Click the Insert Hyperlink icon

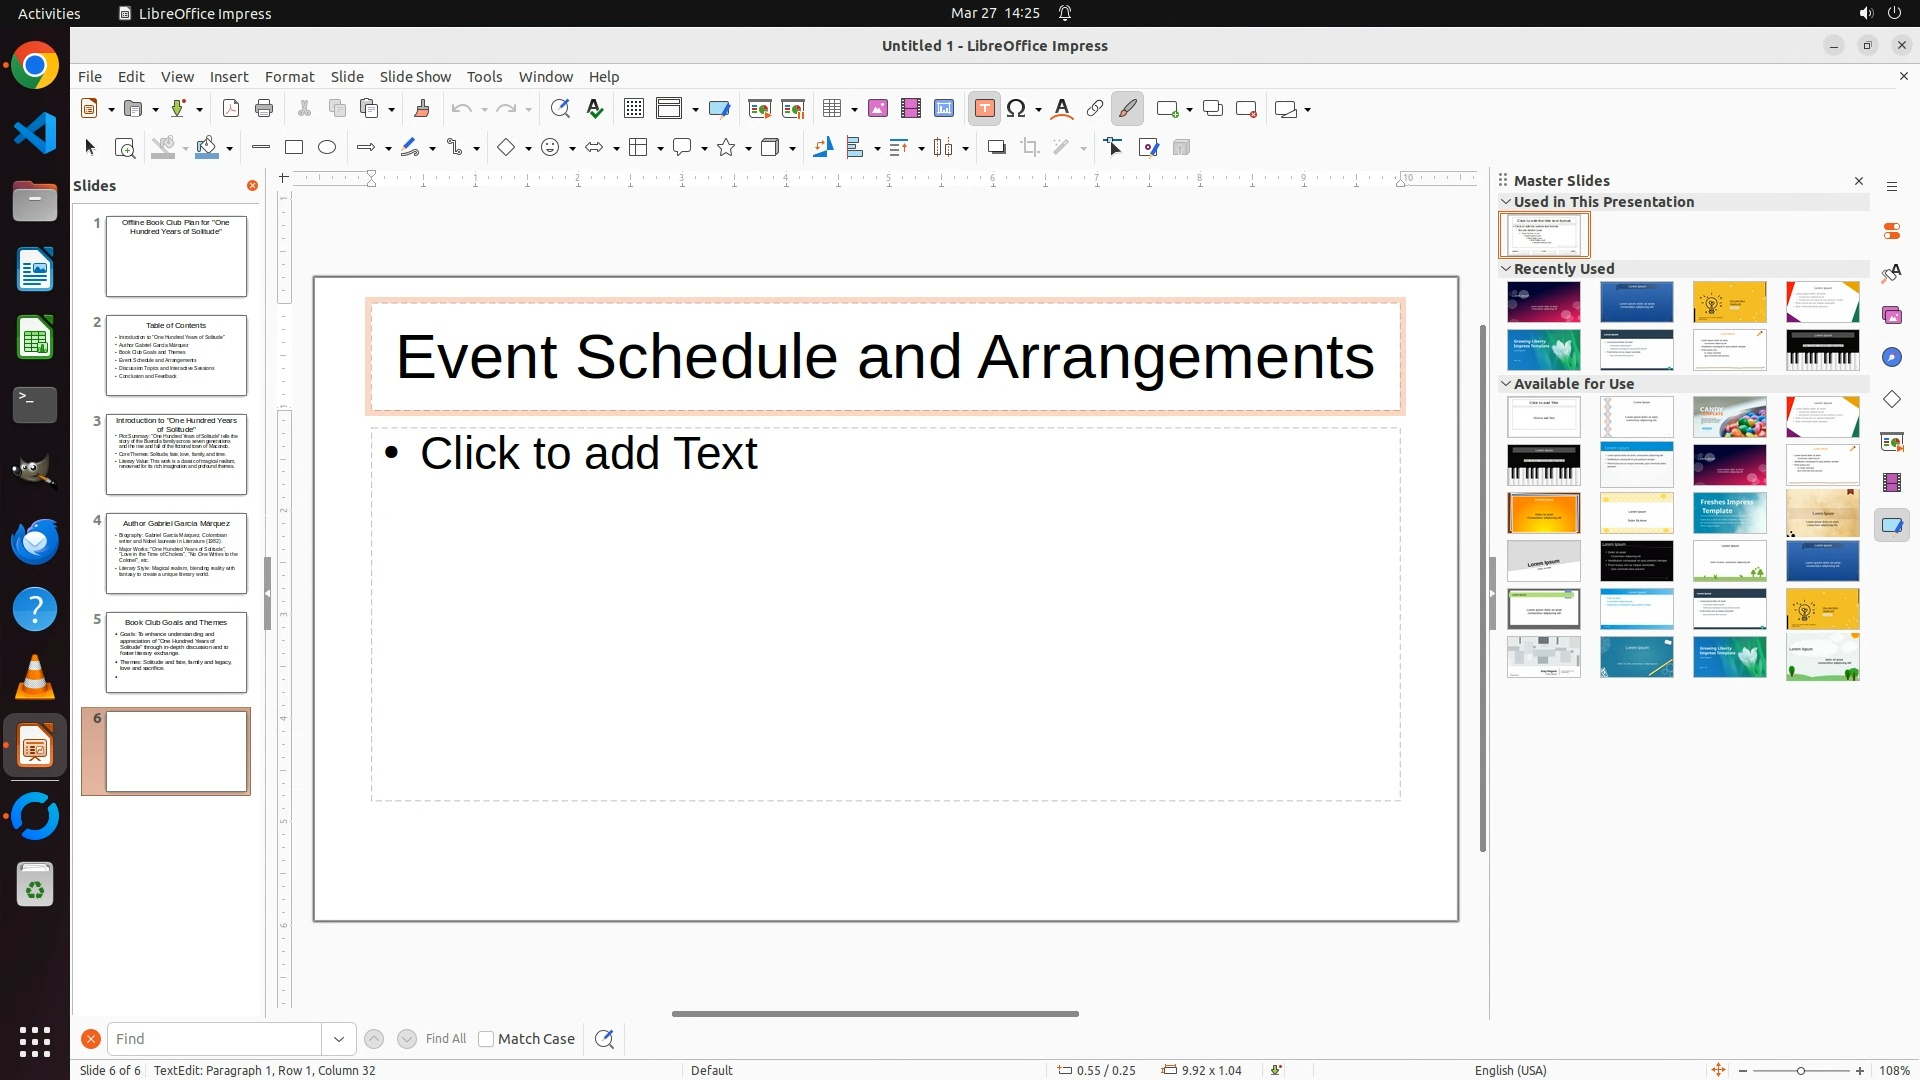pyautogui.click(x=1095, y=109)
